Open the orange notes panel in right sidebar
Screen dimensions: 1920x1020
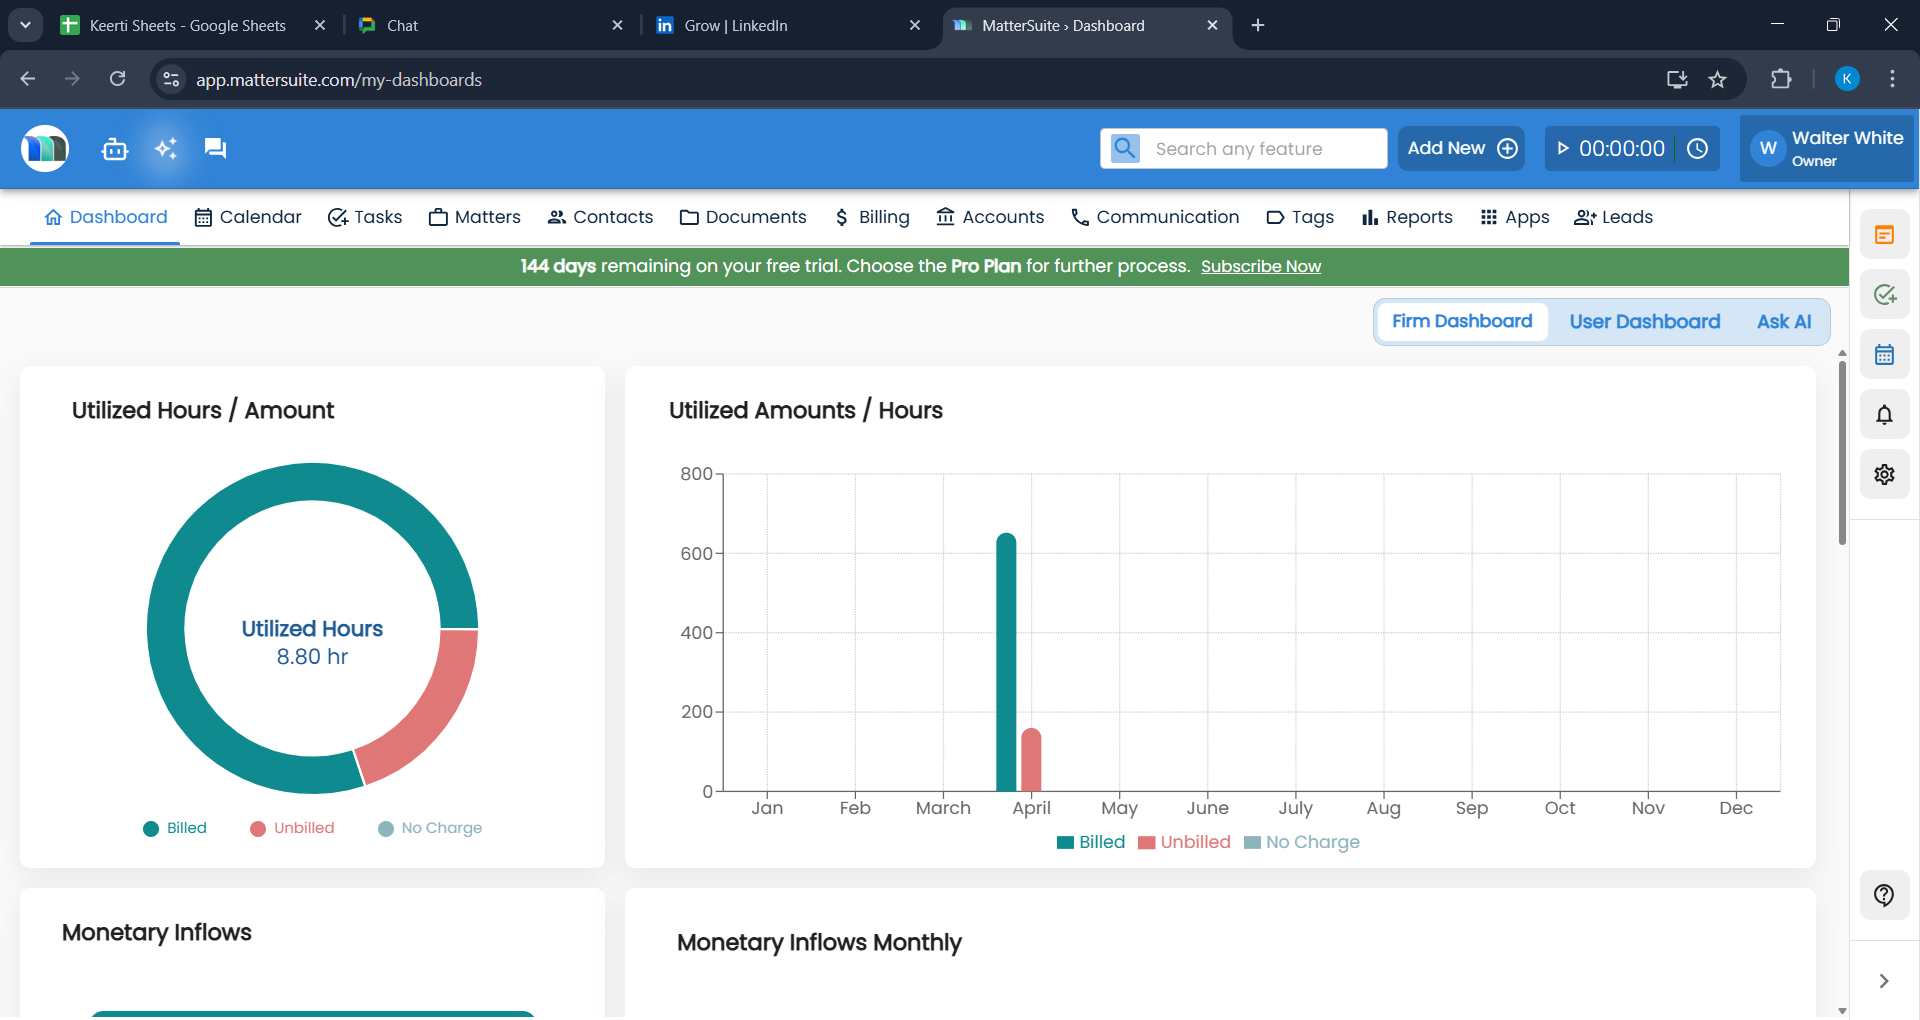1885,234
